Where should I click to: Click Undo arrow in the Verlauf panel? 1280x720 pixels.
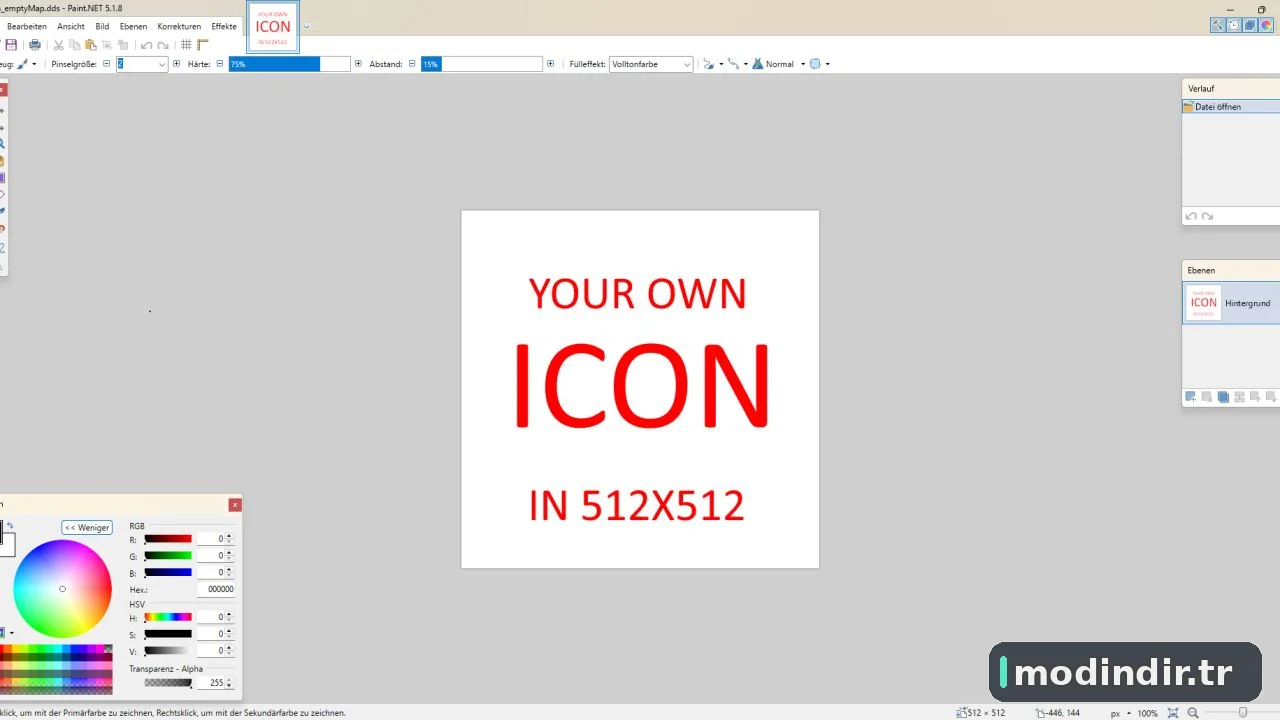pyautogui.click(x=1191, y=216)
